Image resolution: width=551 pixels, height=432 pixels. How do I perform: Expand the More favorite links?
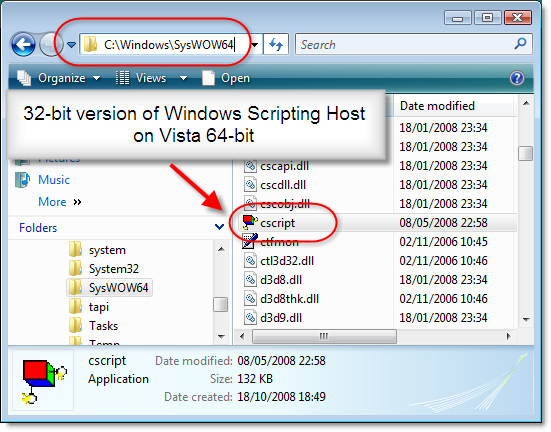[59, 202]
